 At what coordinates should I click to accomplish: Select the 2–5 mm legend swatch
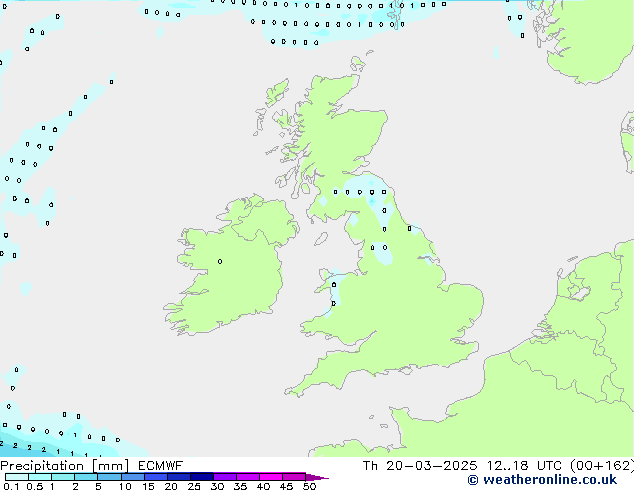pos(86,477)
